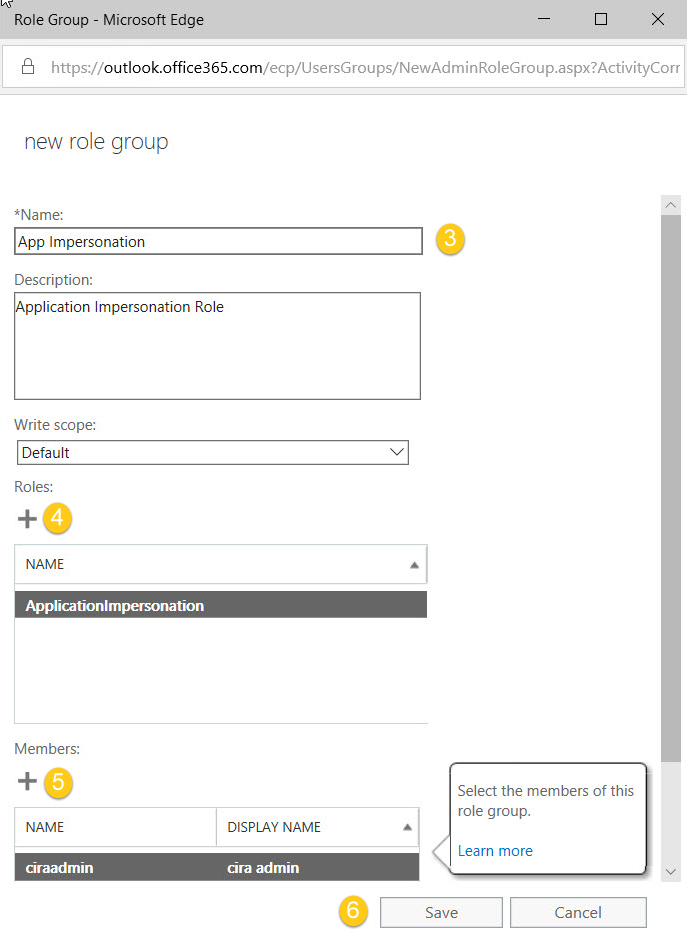Sort members by DISPLAY NAME arrow

(407, 827)
